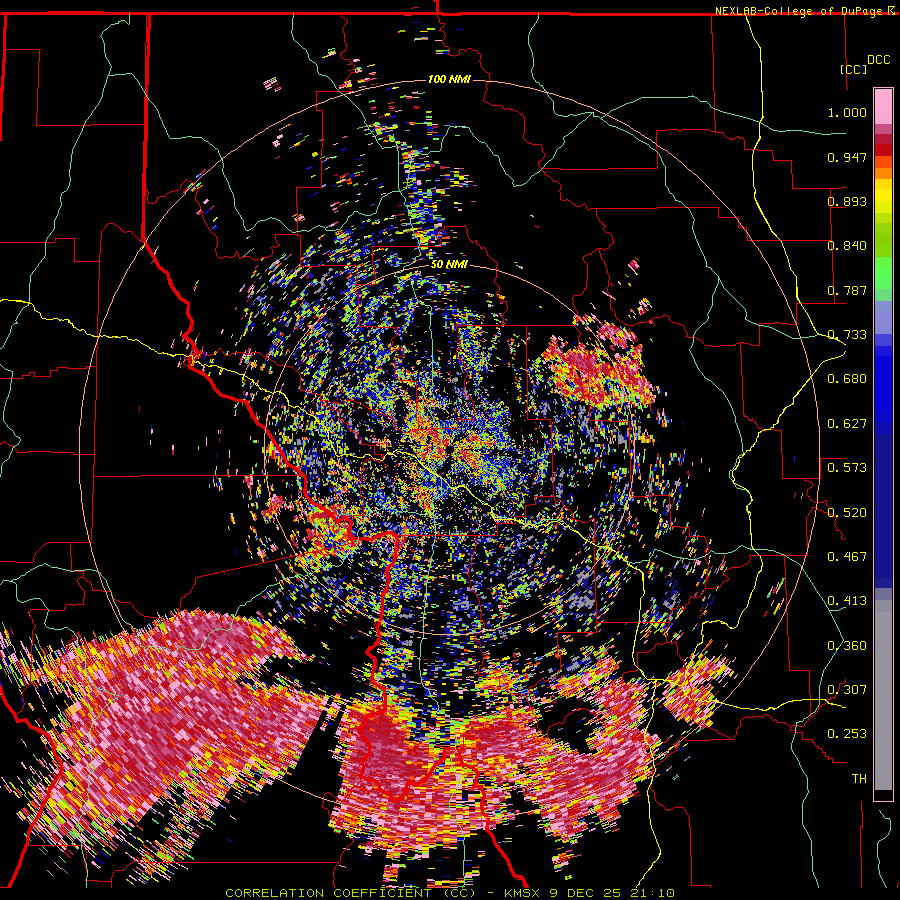Click the DCC label above the color scale
The height and width of the screenshot is (900, 900).
point(878,60)
